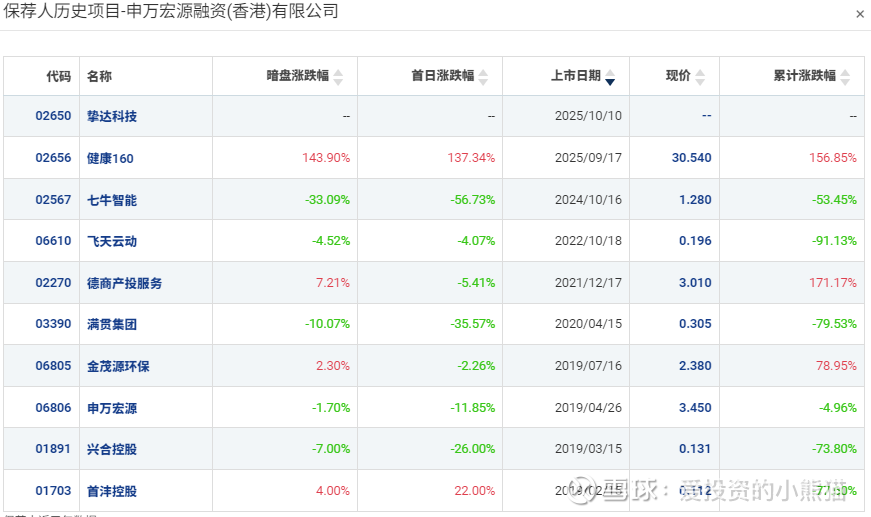871x517 pixels.
Task: Select -26.00% first-day value
Action: pyautogui.click(x=473, y=449)
